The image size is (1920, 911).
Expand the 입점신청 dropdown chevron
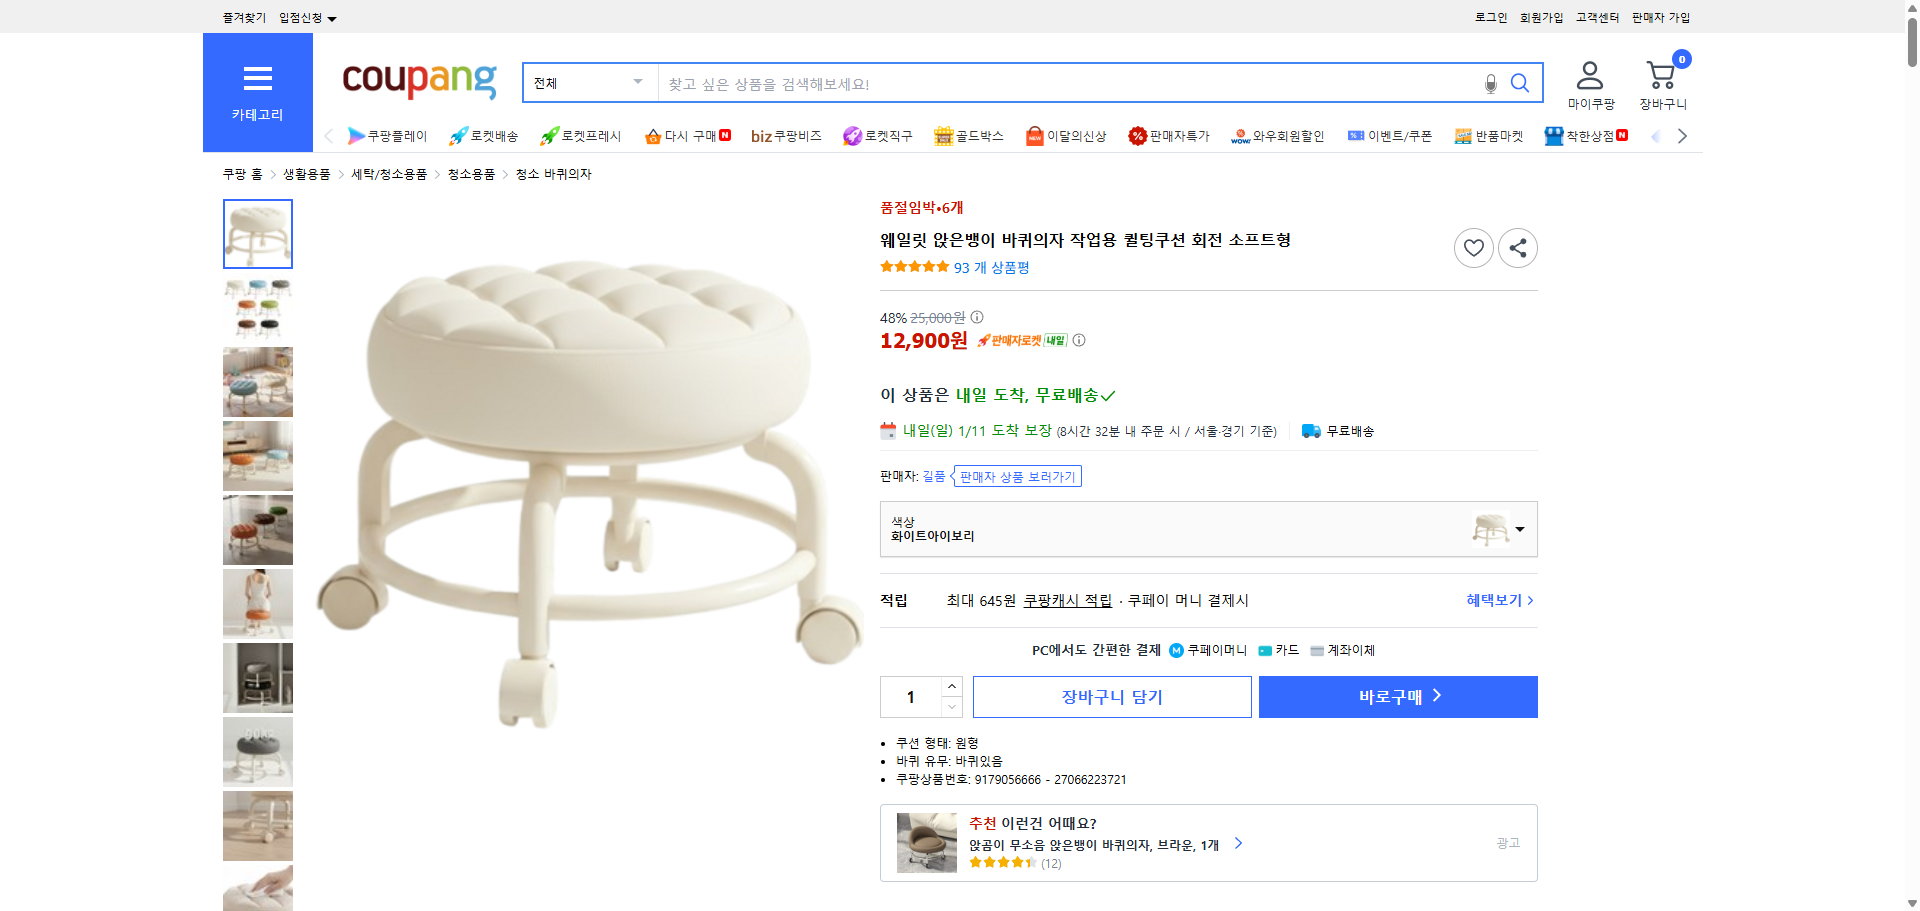coord(333,17)
